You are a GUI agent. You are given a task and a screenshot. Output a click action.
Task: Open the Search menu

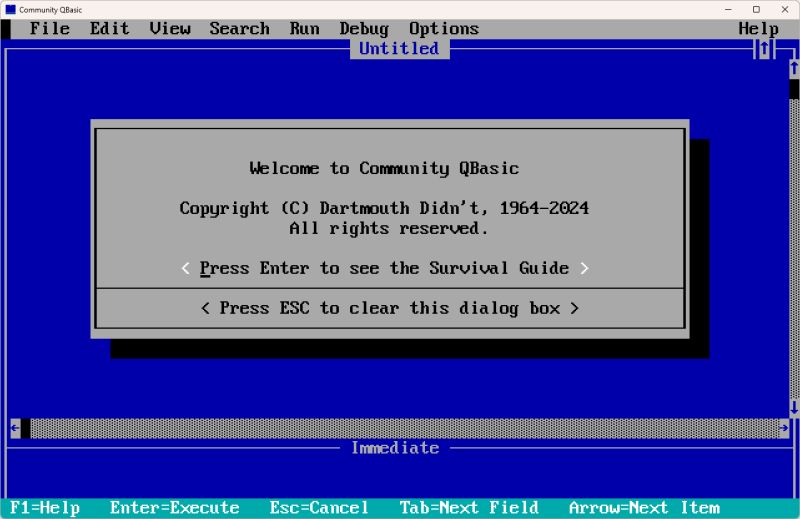239,29
